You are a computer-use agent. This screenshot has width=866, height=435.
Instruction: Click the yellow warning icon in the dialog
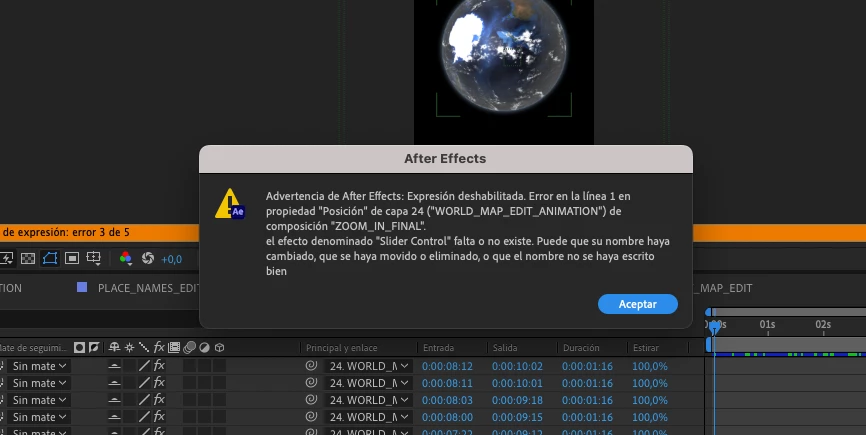(229, 204)
